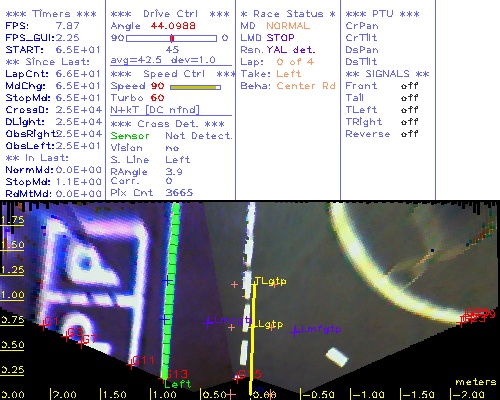The image size is (500, 400).
Task: Click the N+kT [DC nfnd] text
Action: click(x=155, y=110)
